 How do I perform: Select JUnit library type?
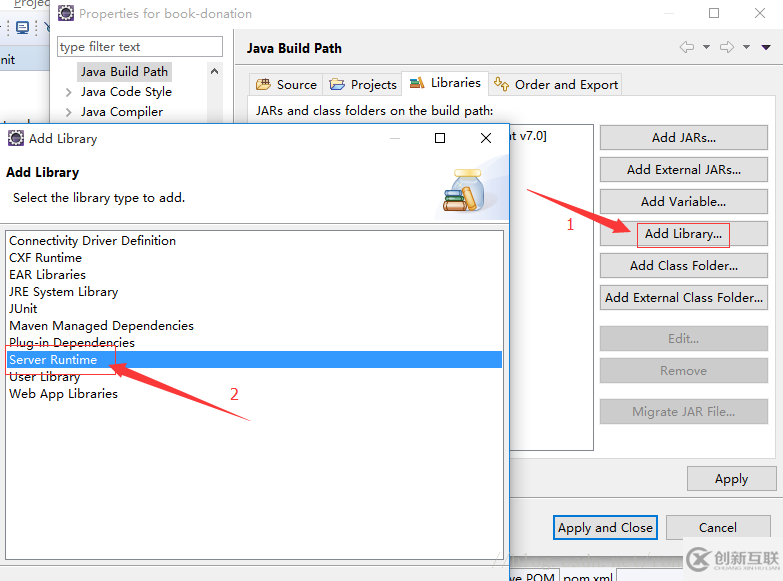point(254,309)
